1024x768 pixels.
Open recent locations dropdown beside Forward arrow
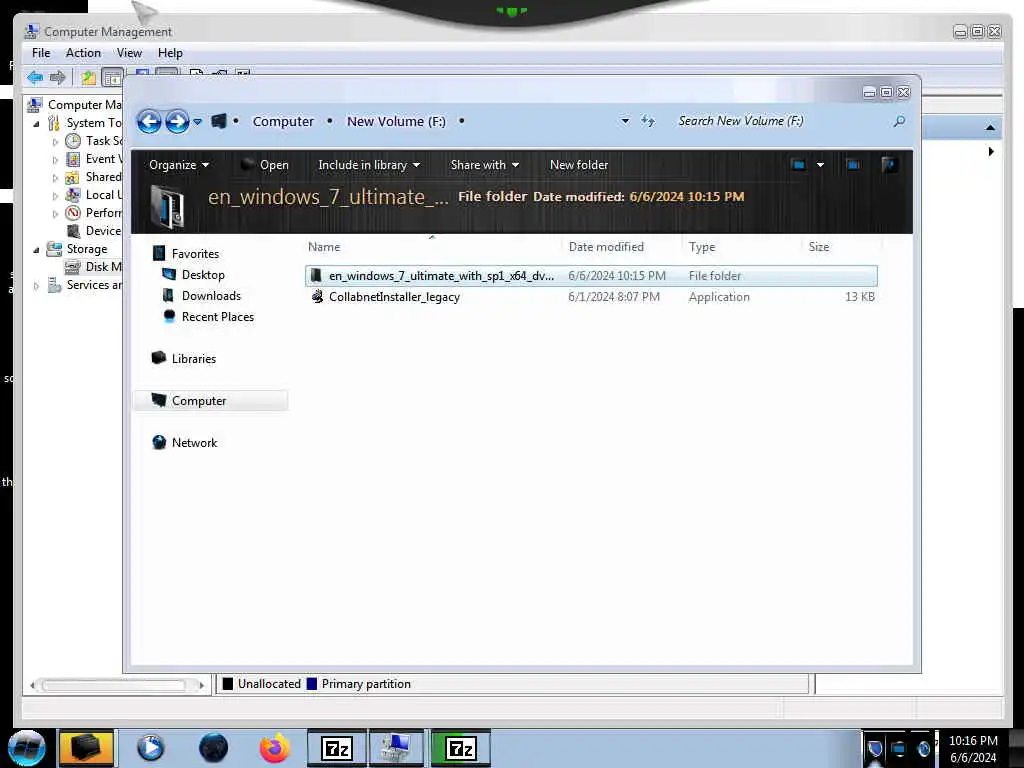pyautogui.click(x=198, y=121)
